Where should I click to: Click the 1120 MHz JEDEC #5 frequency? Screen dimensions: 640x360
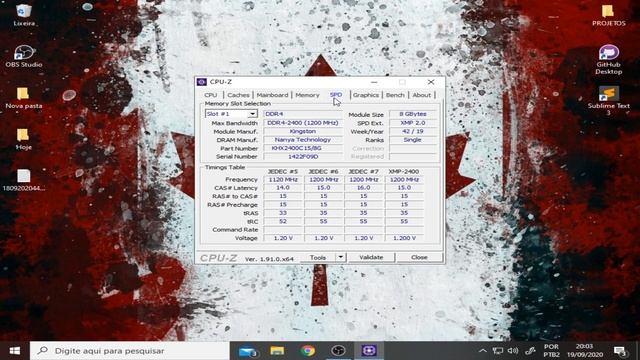[x=283, y=180]
